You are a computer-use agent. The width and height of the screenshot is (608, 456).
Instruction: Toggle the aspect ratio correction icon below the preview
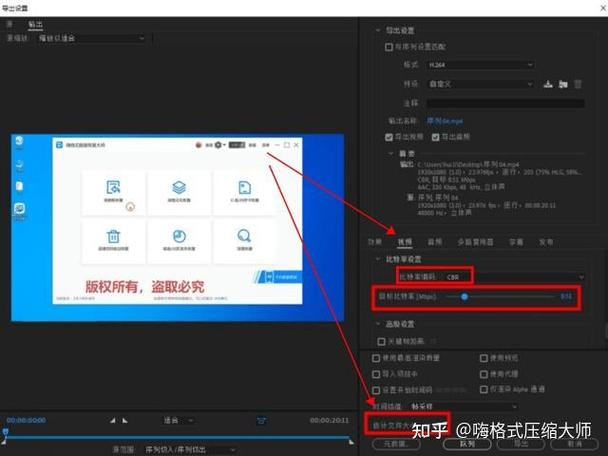point(262,420)
